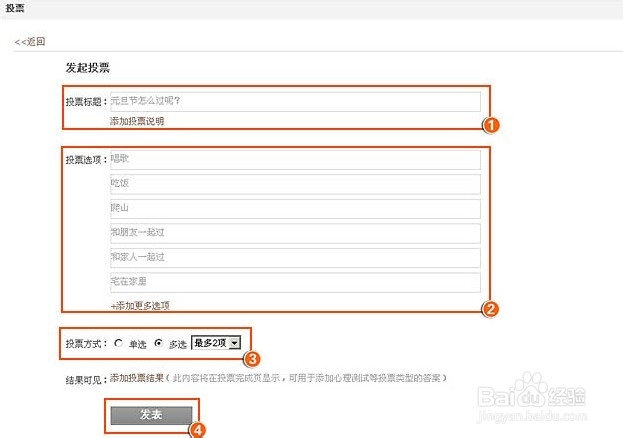Click the 结果可见 label

pyautogui.click(x=86, y=380)
